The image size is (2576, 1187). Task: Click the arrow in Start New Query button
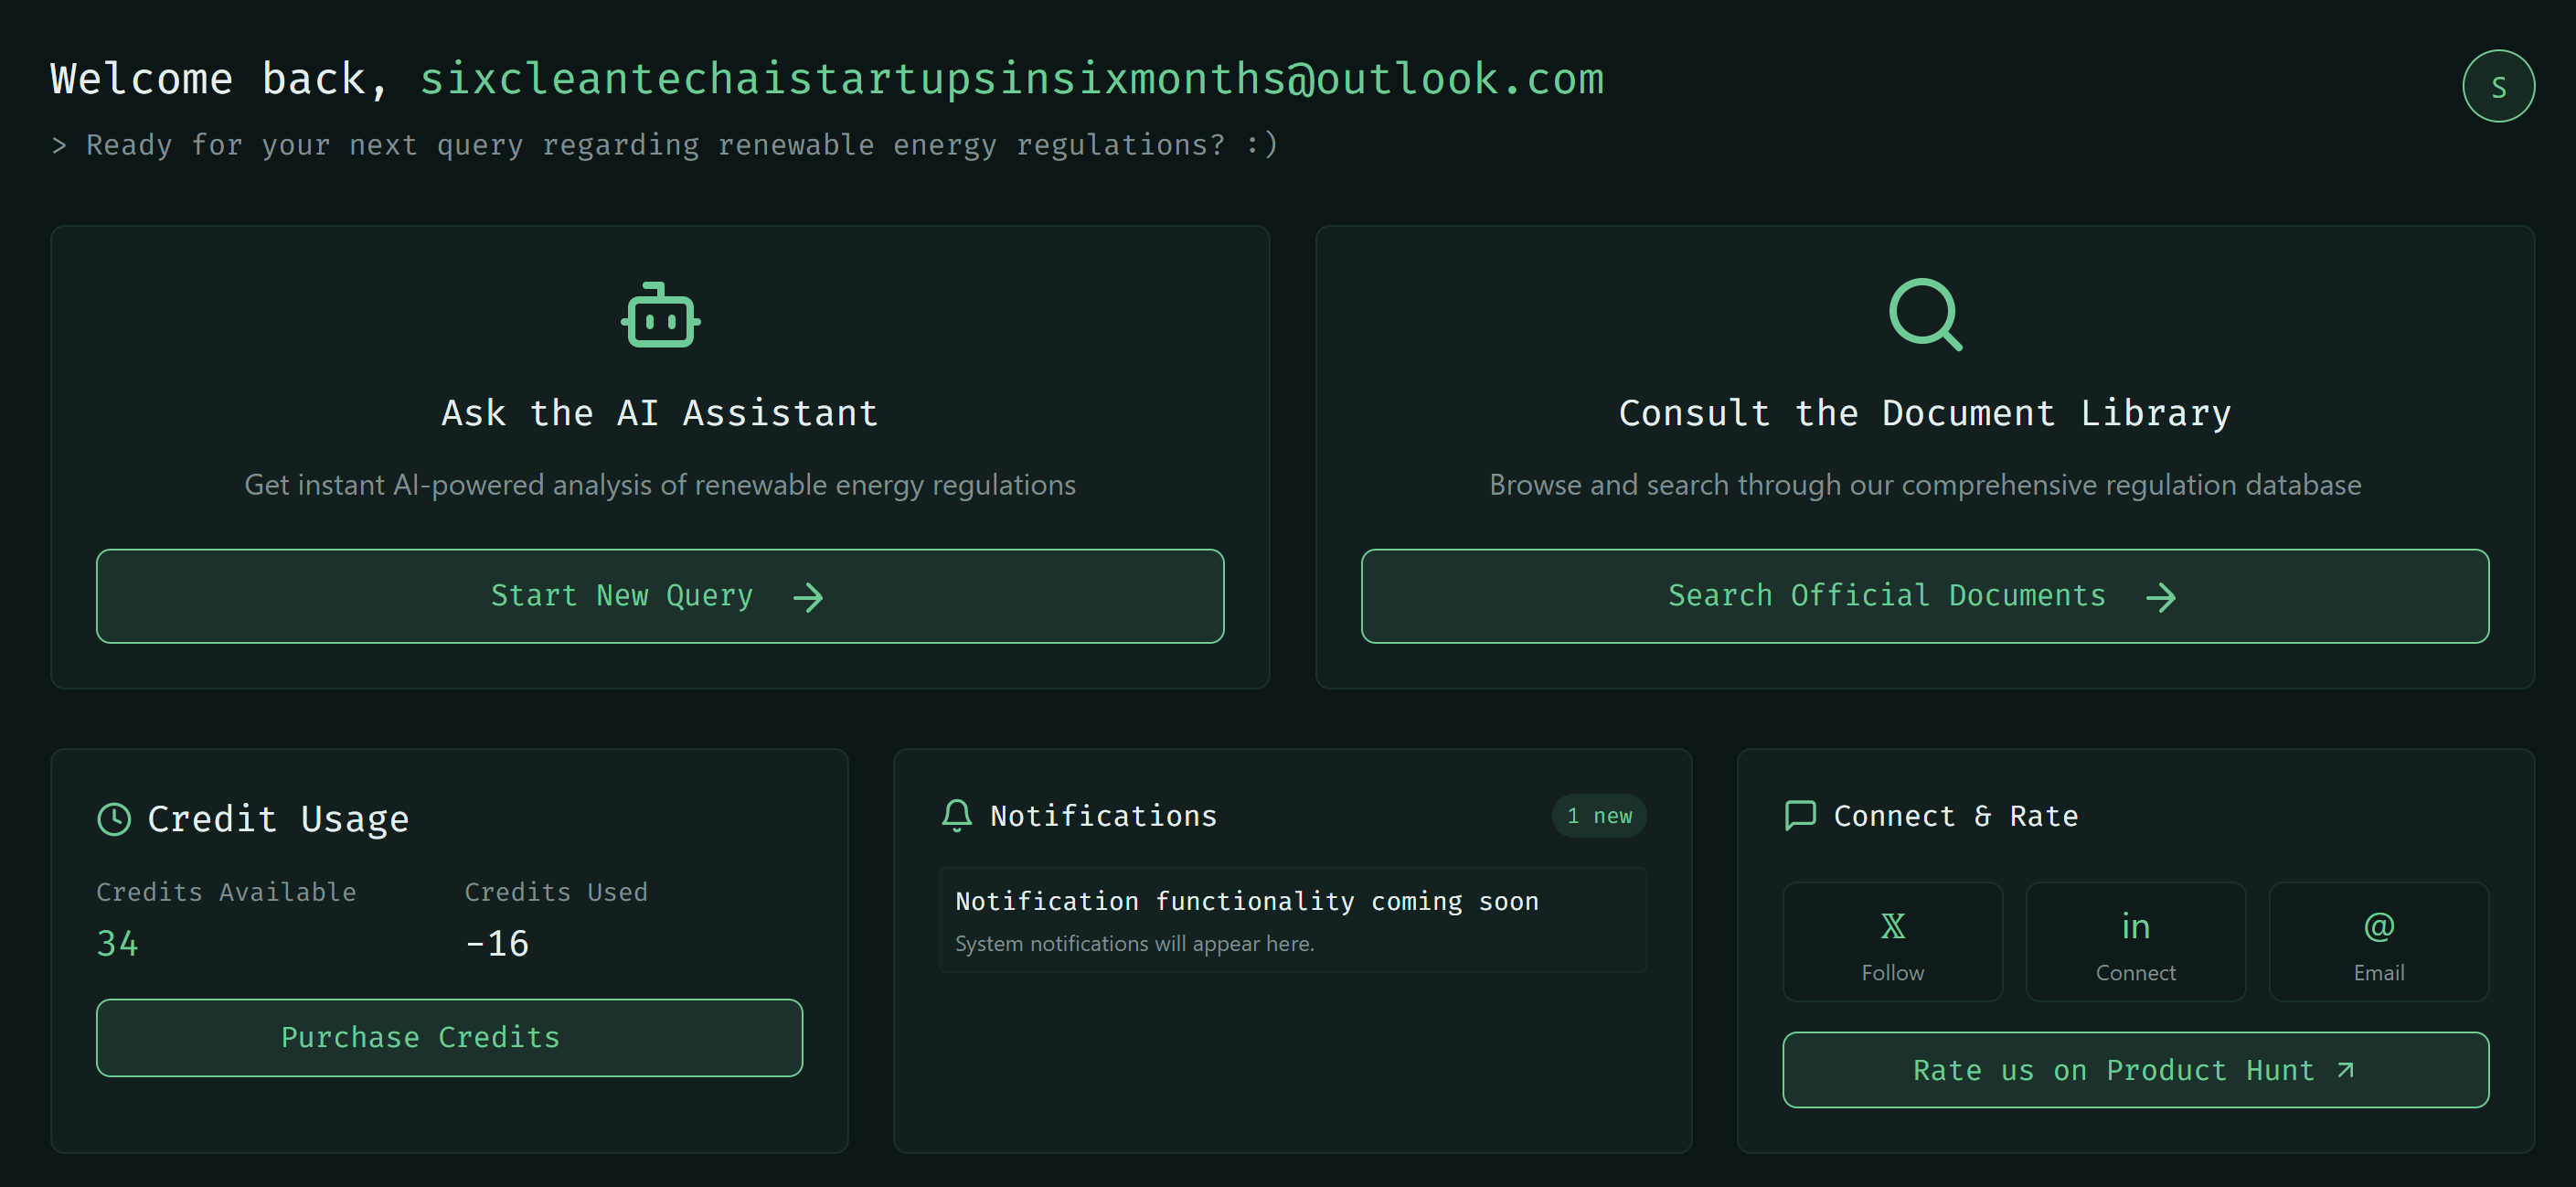click(808, 597)
